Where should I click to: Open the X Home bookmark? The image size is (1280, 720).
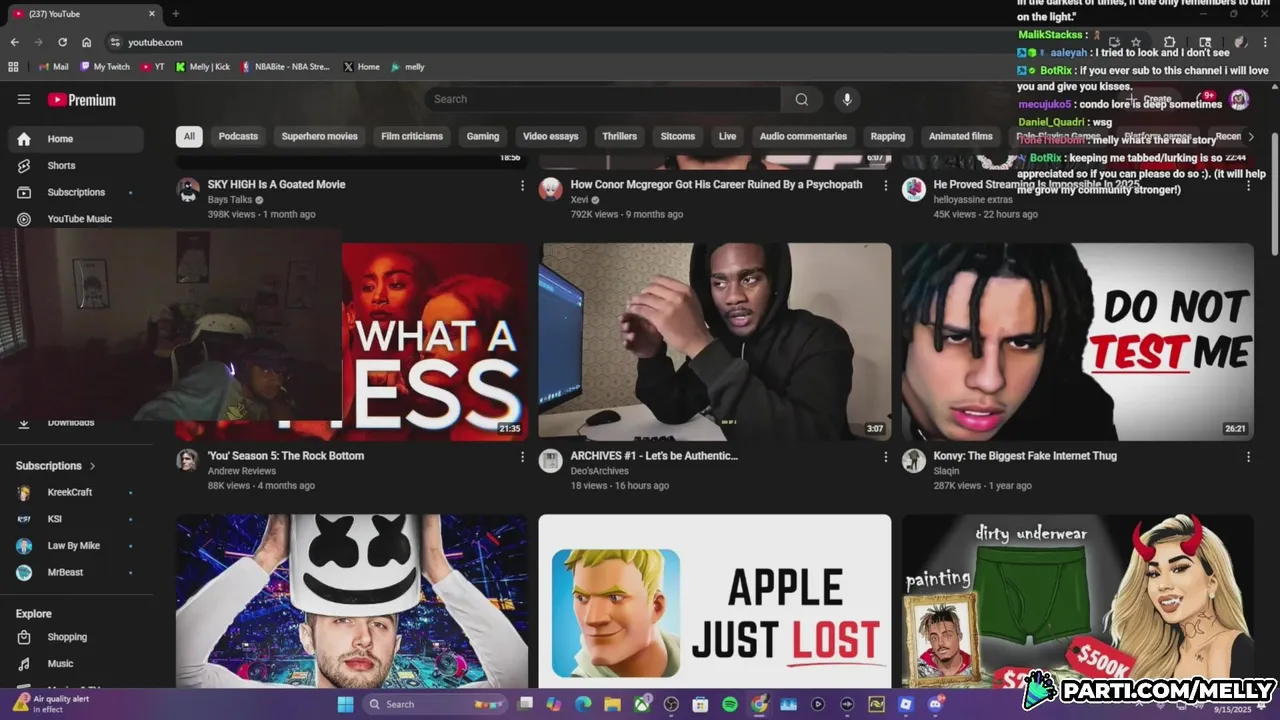coord(361,67)
